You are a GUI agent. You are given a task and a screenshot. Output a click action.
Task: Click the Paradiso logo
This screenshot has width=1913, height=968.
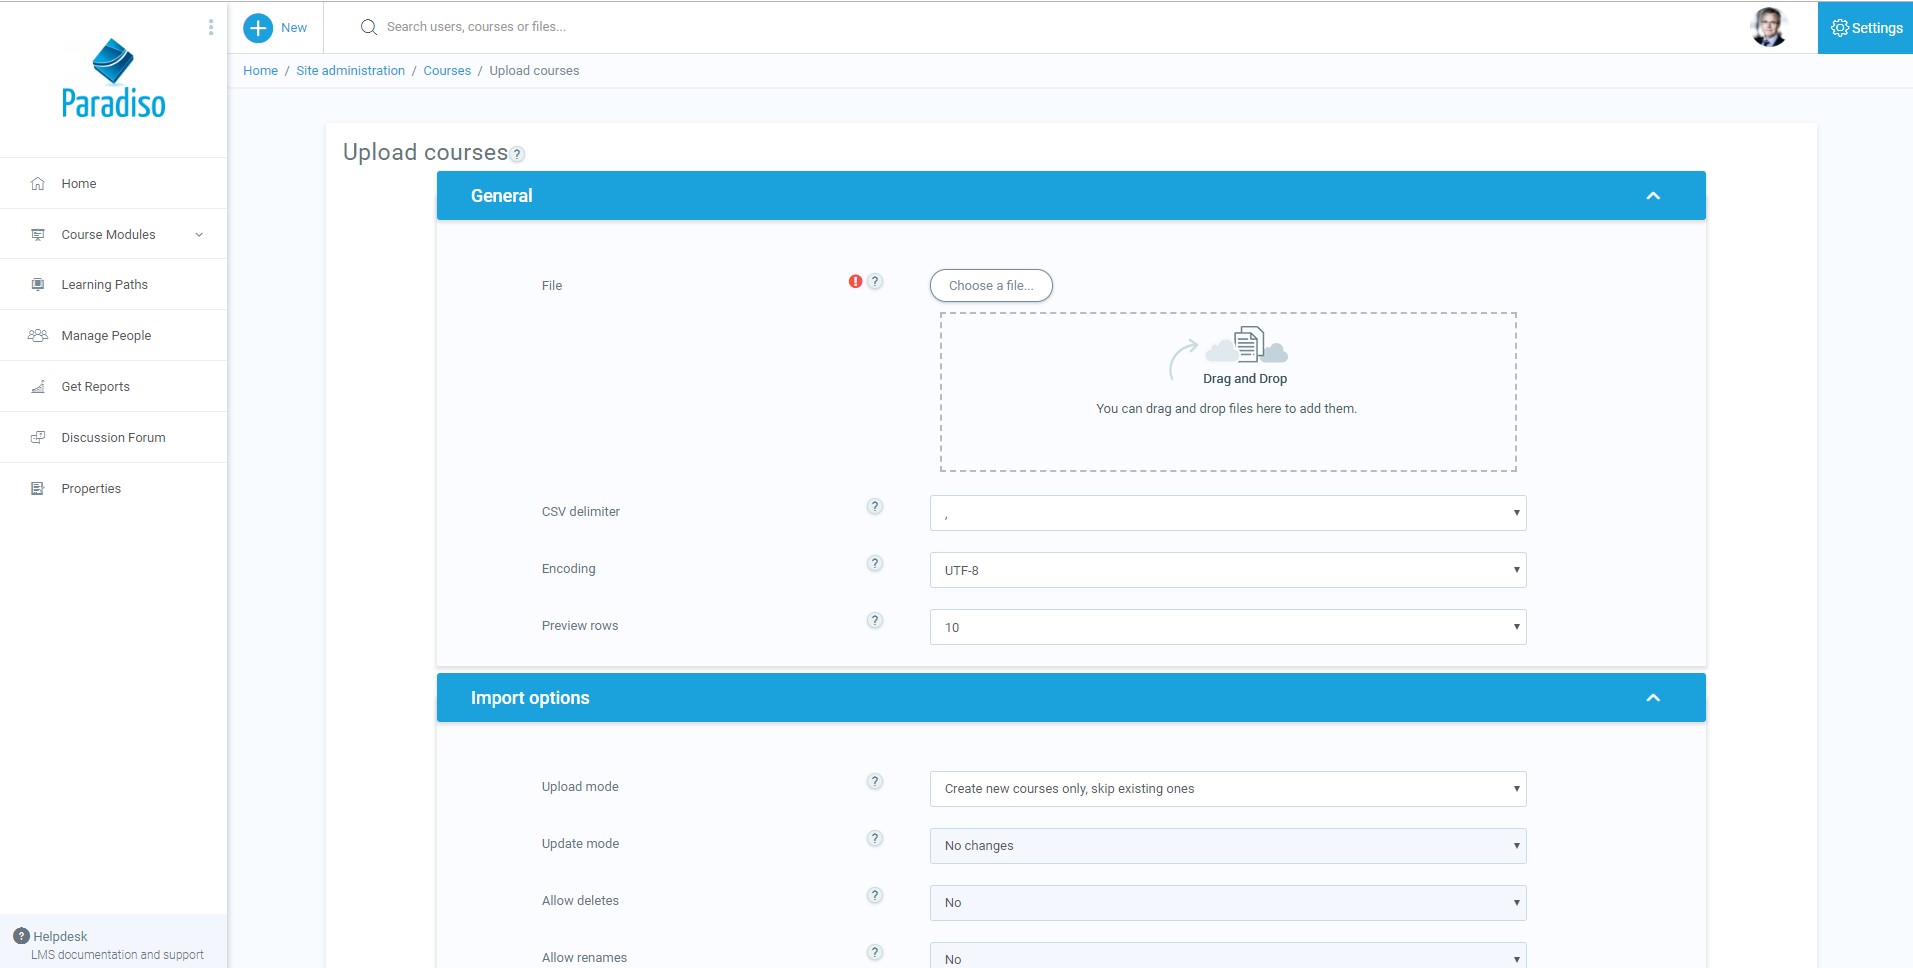113,80
